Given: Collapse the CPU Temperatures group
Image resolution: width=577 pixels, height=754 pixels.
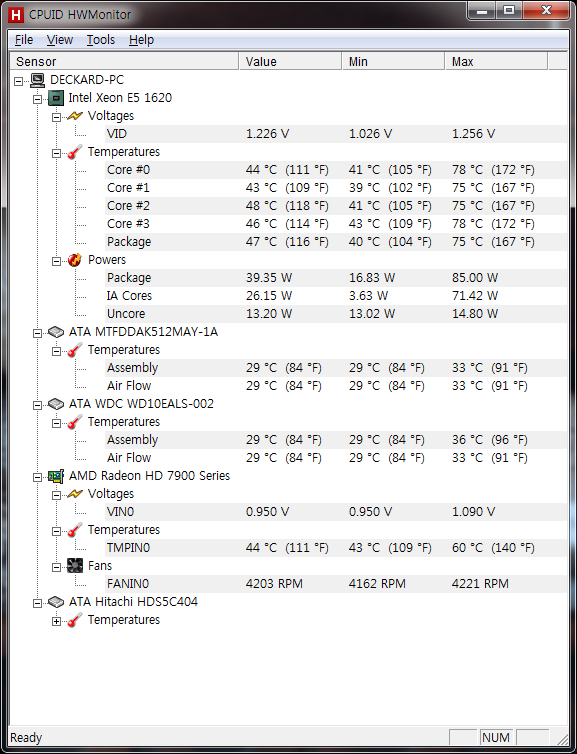Looking at the screenshot, I should coord(56,153).
